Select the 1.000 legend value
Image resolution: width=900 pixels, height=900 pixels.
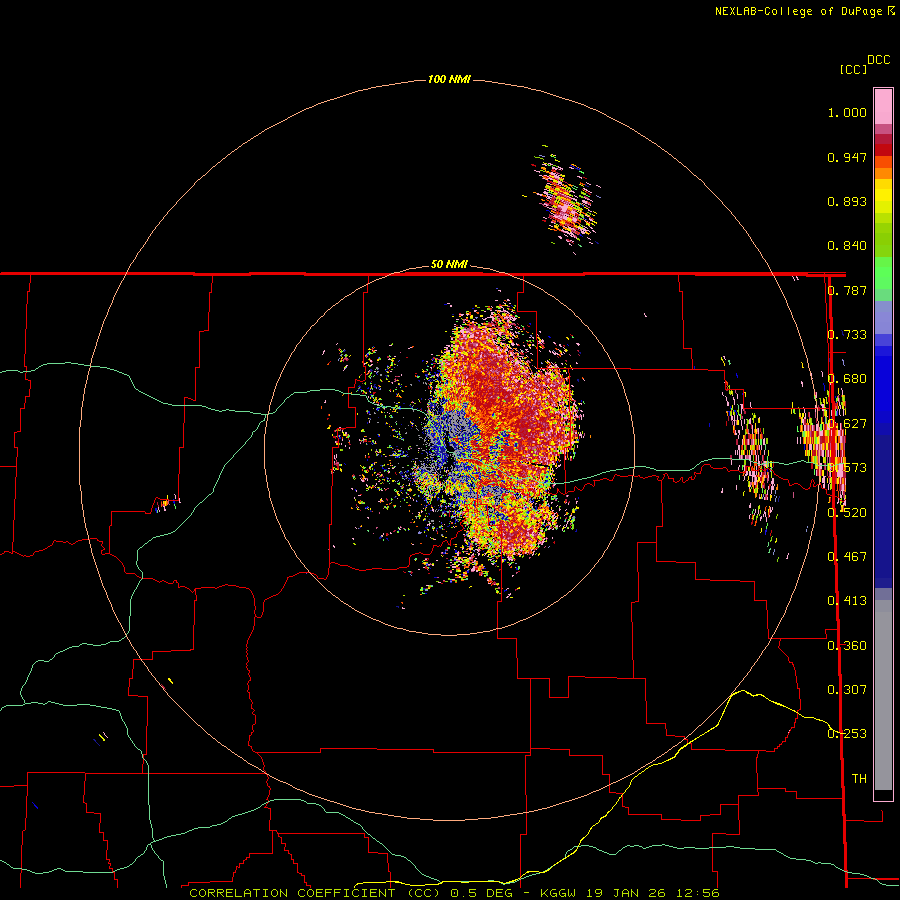847,112
